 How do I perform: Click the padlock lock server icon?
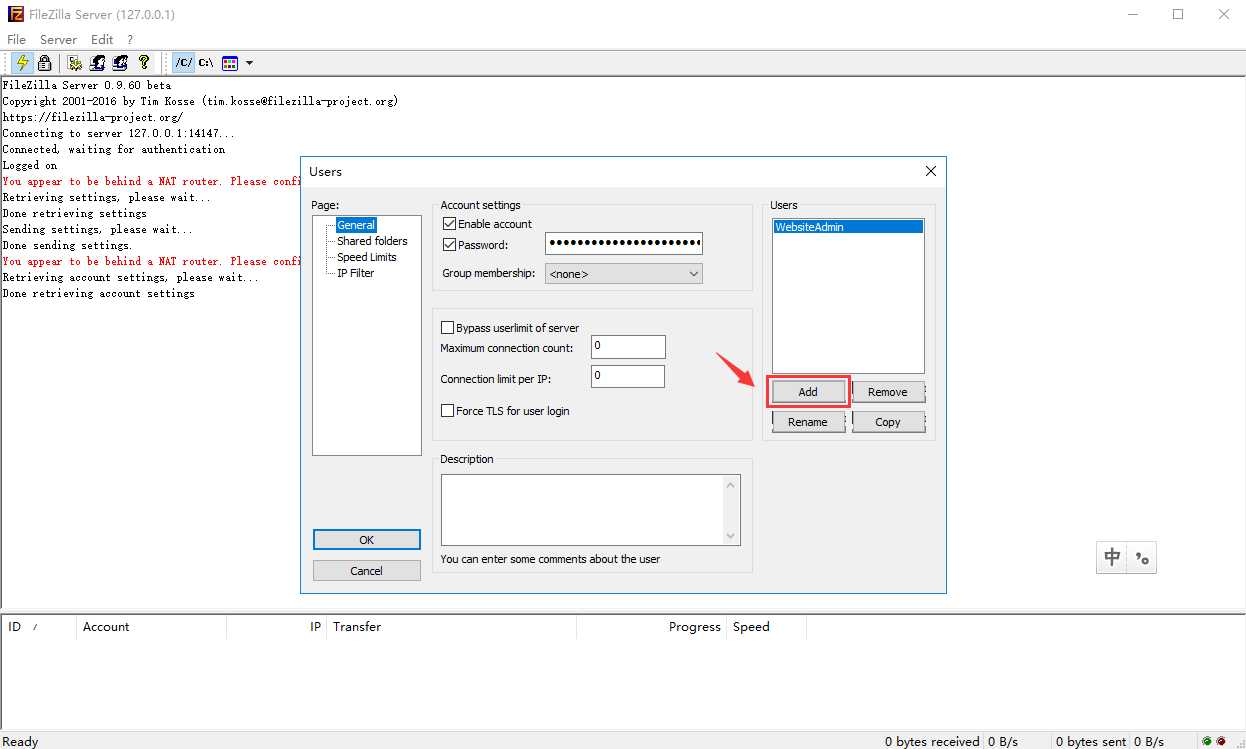coord(44,62)
